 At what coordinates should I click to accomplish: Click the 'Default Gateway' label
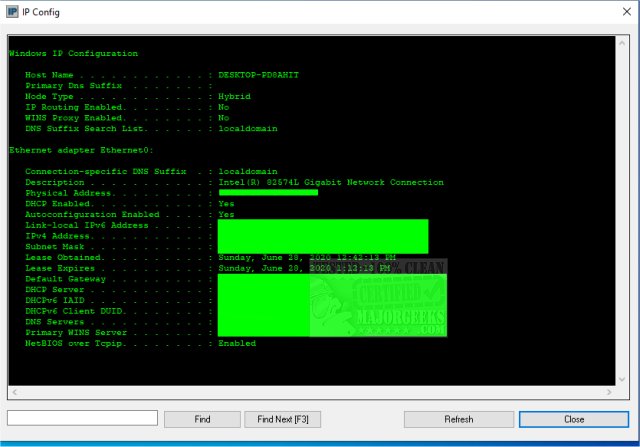pyautogui.click(x=65, y=279)
